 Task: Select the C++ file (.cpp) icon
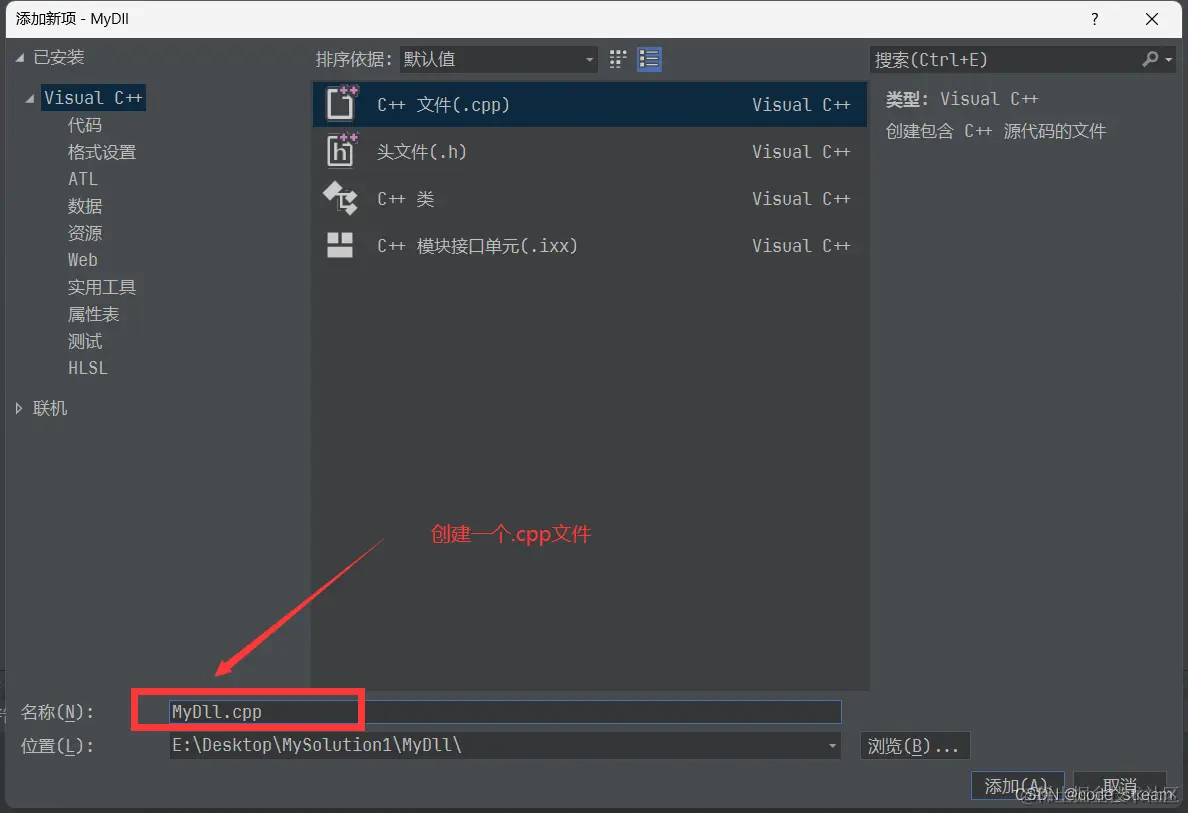342,104
